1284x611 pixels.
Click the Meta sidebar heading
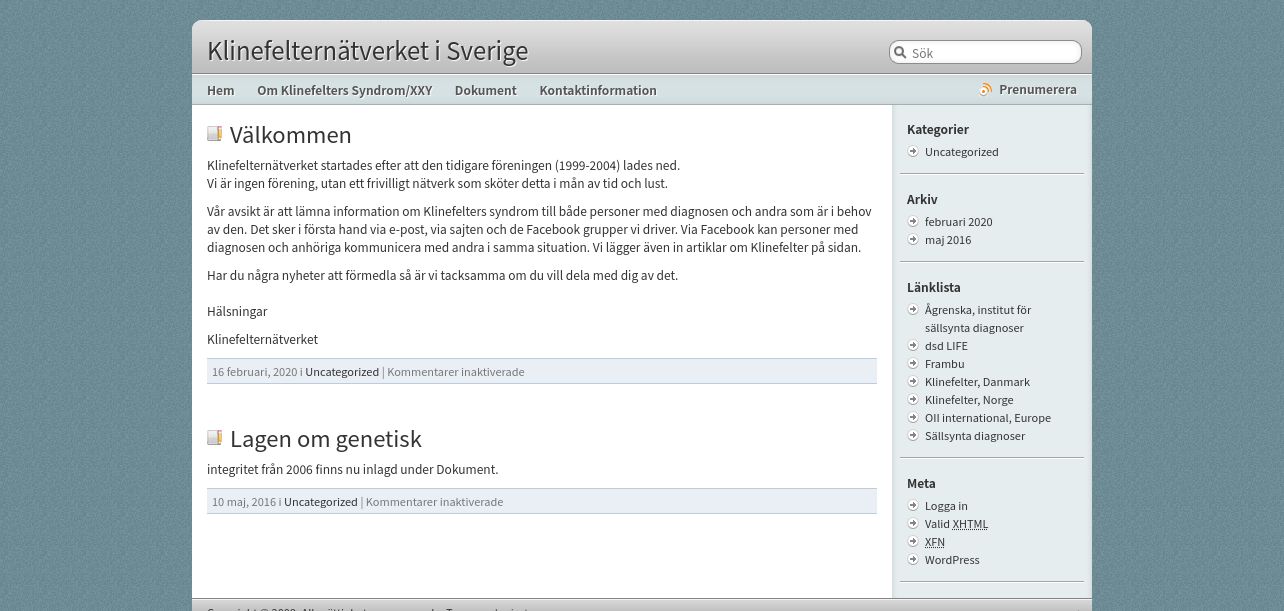921,483
